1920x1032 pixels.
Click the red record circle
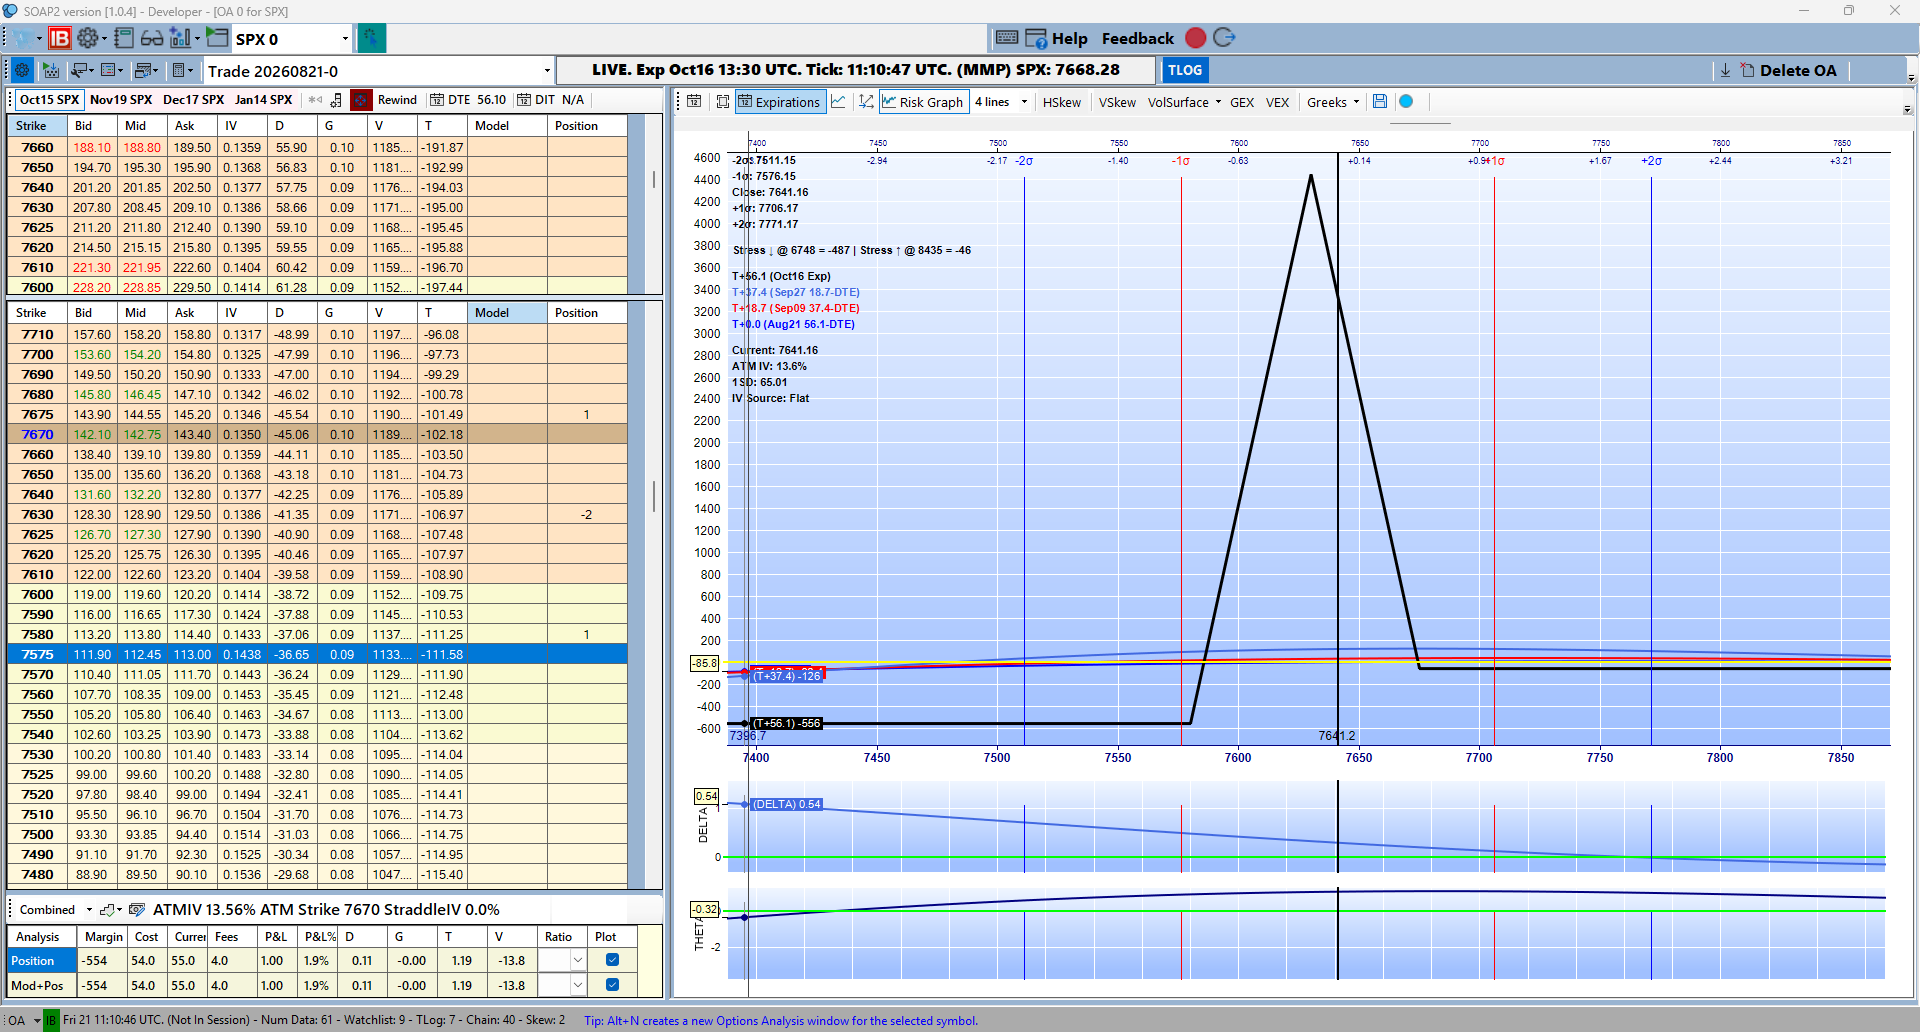click(1195, 38)
